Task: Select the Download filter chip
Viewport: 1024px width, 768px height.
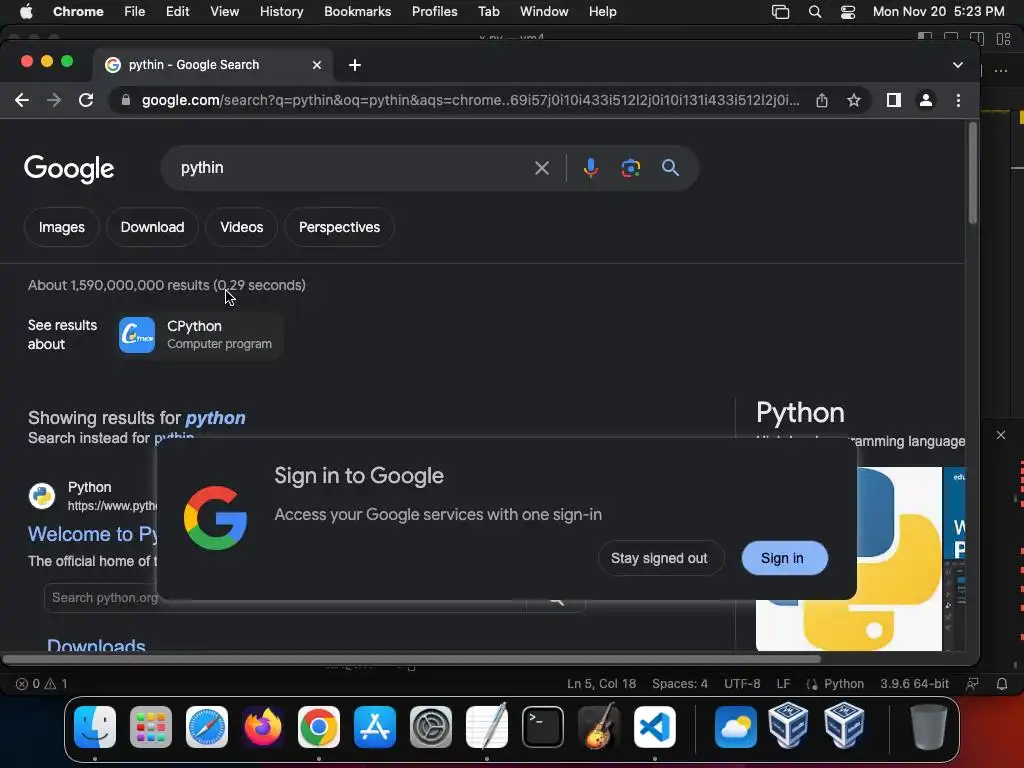Action: coord(152,227)
